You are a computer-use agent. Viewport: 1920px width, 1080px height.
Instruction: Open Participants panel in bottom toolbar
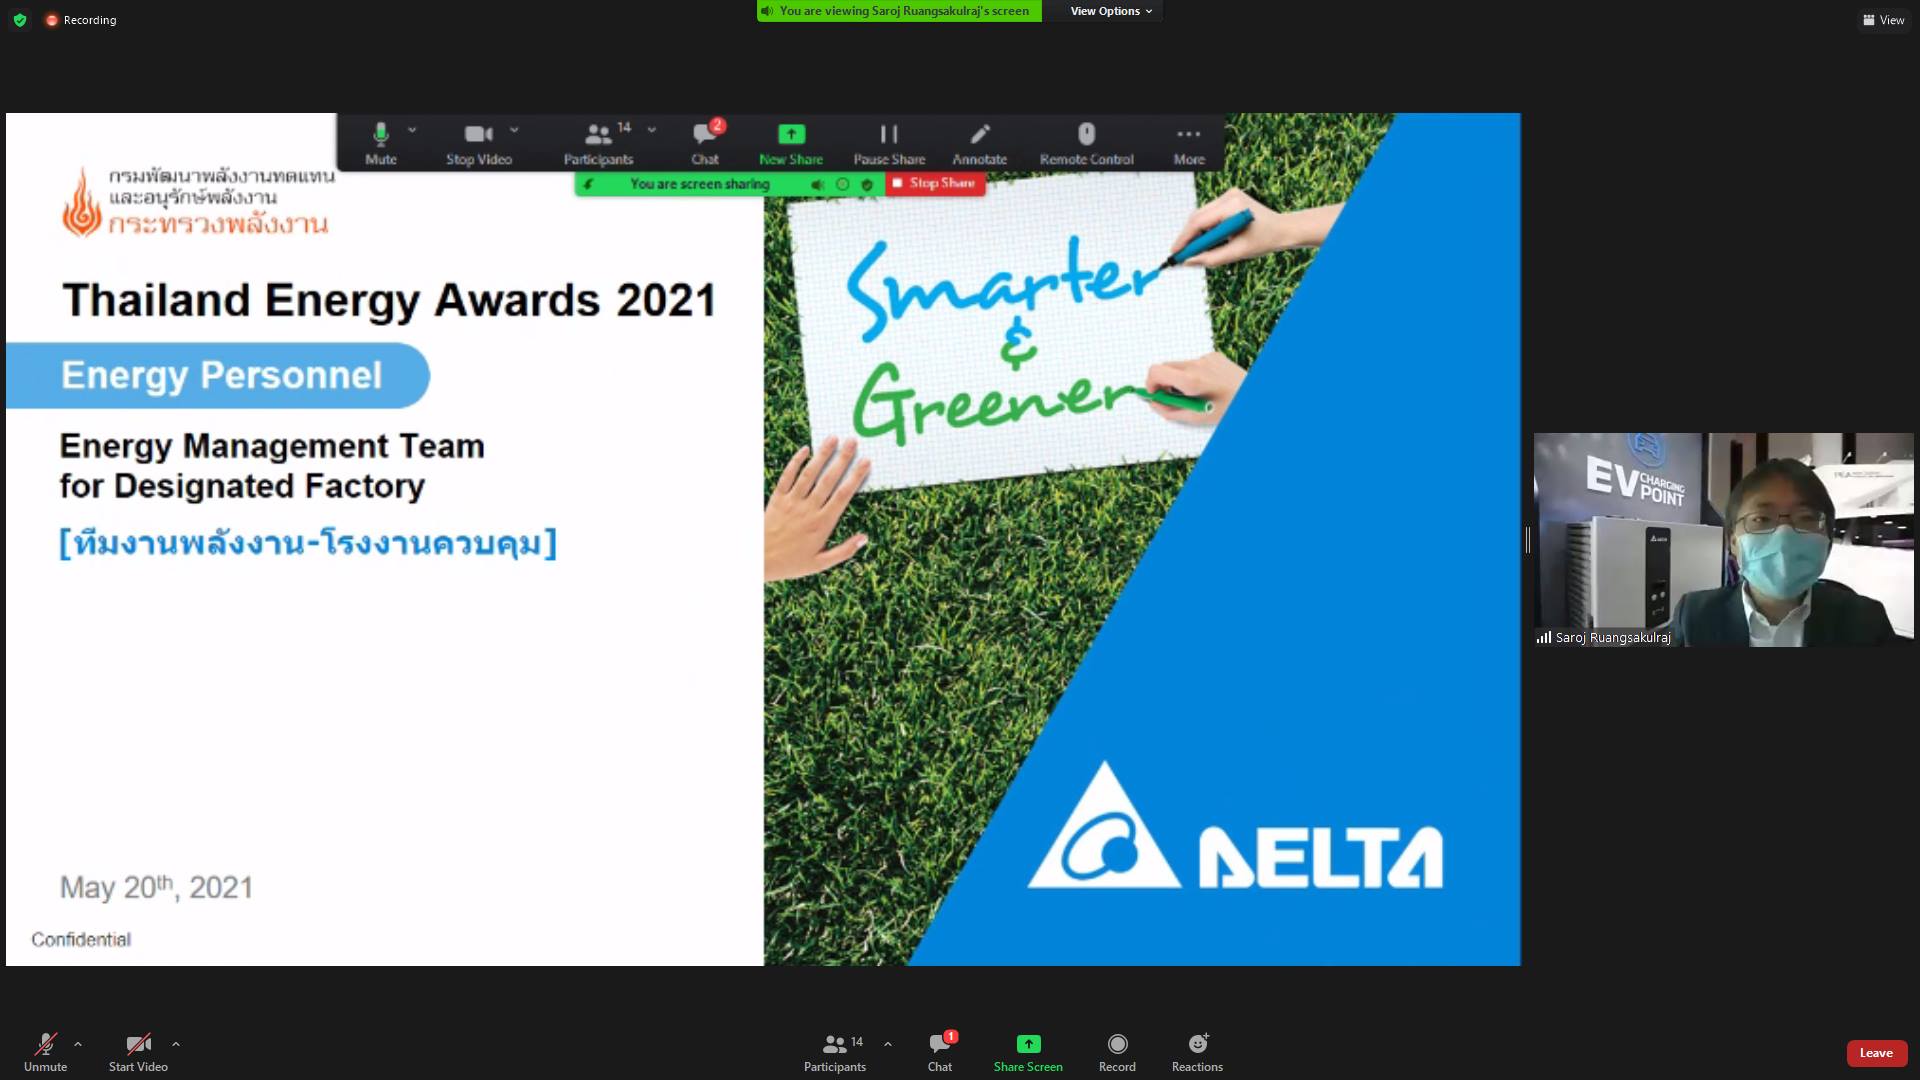pyautogui.click(x=835, y=1053)
